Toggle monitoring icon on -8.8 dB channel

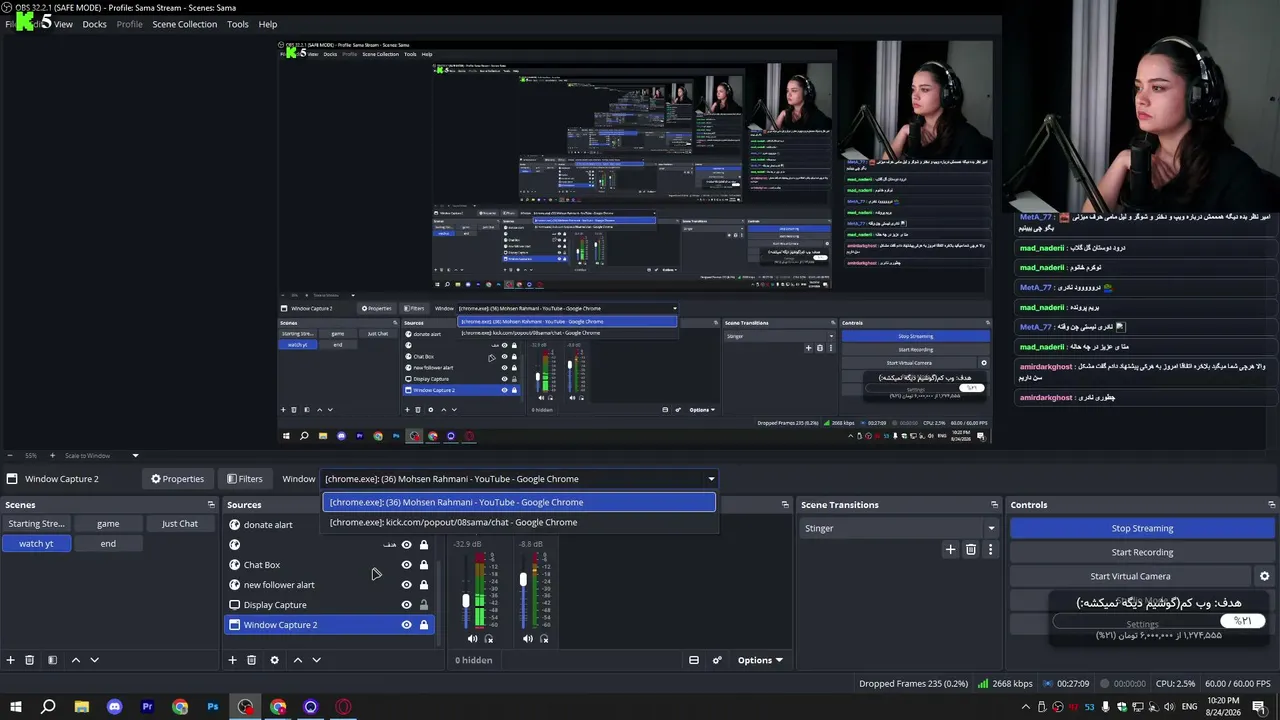544,639
